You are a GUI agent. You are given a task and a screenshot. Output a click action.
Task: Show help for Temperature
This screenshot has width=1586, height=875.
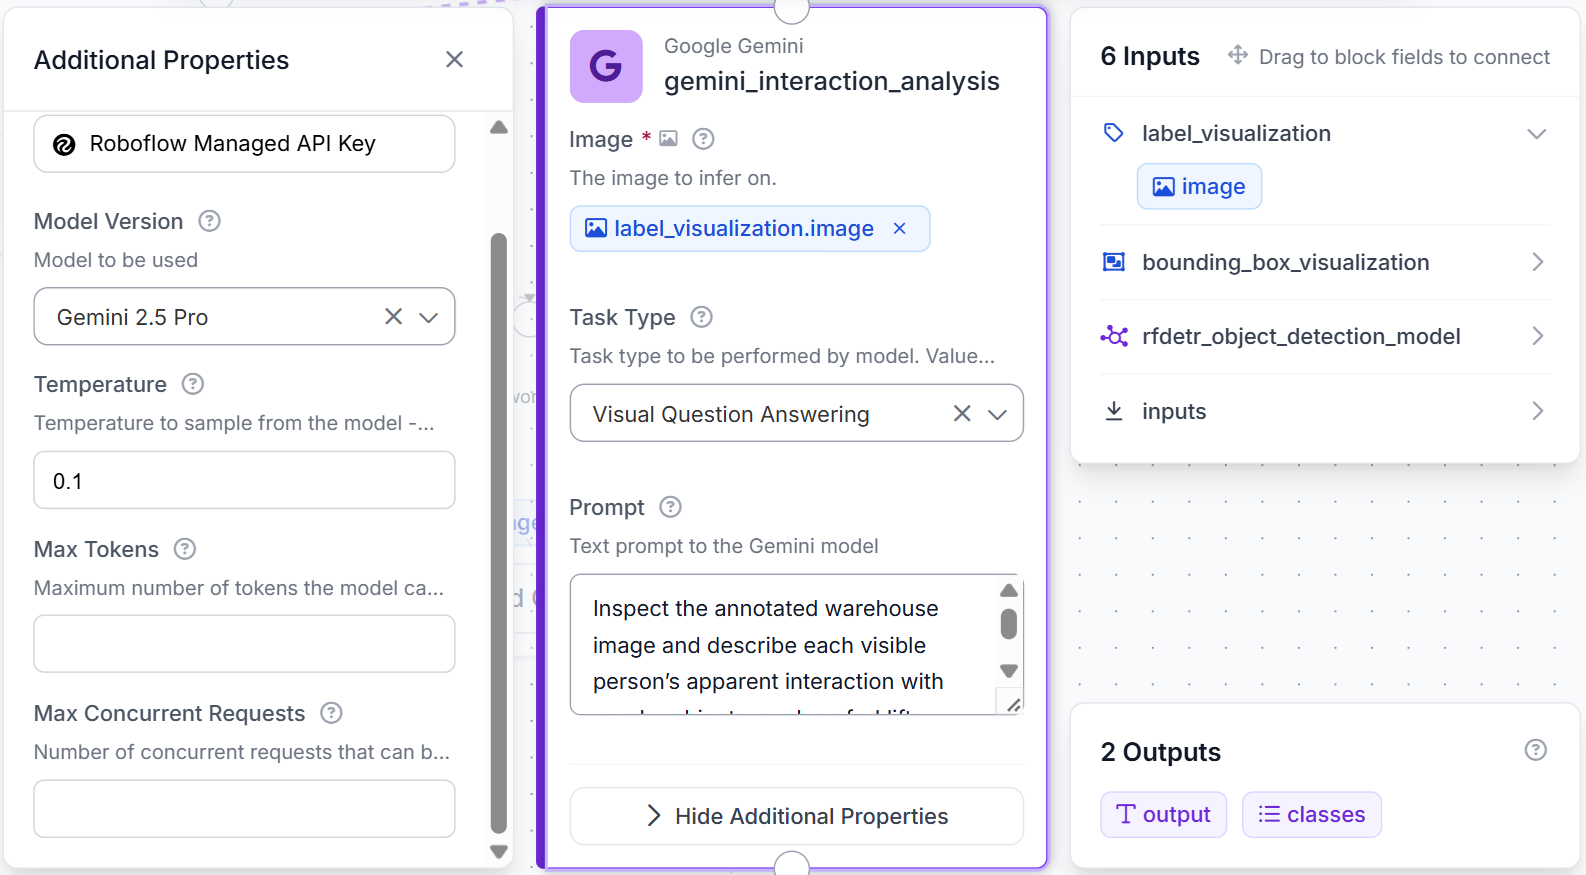click(x=193, y=384)
